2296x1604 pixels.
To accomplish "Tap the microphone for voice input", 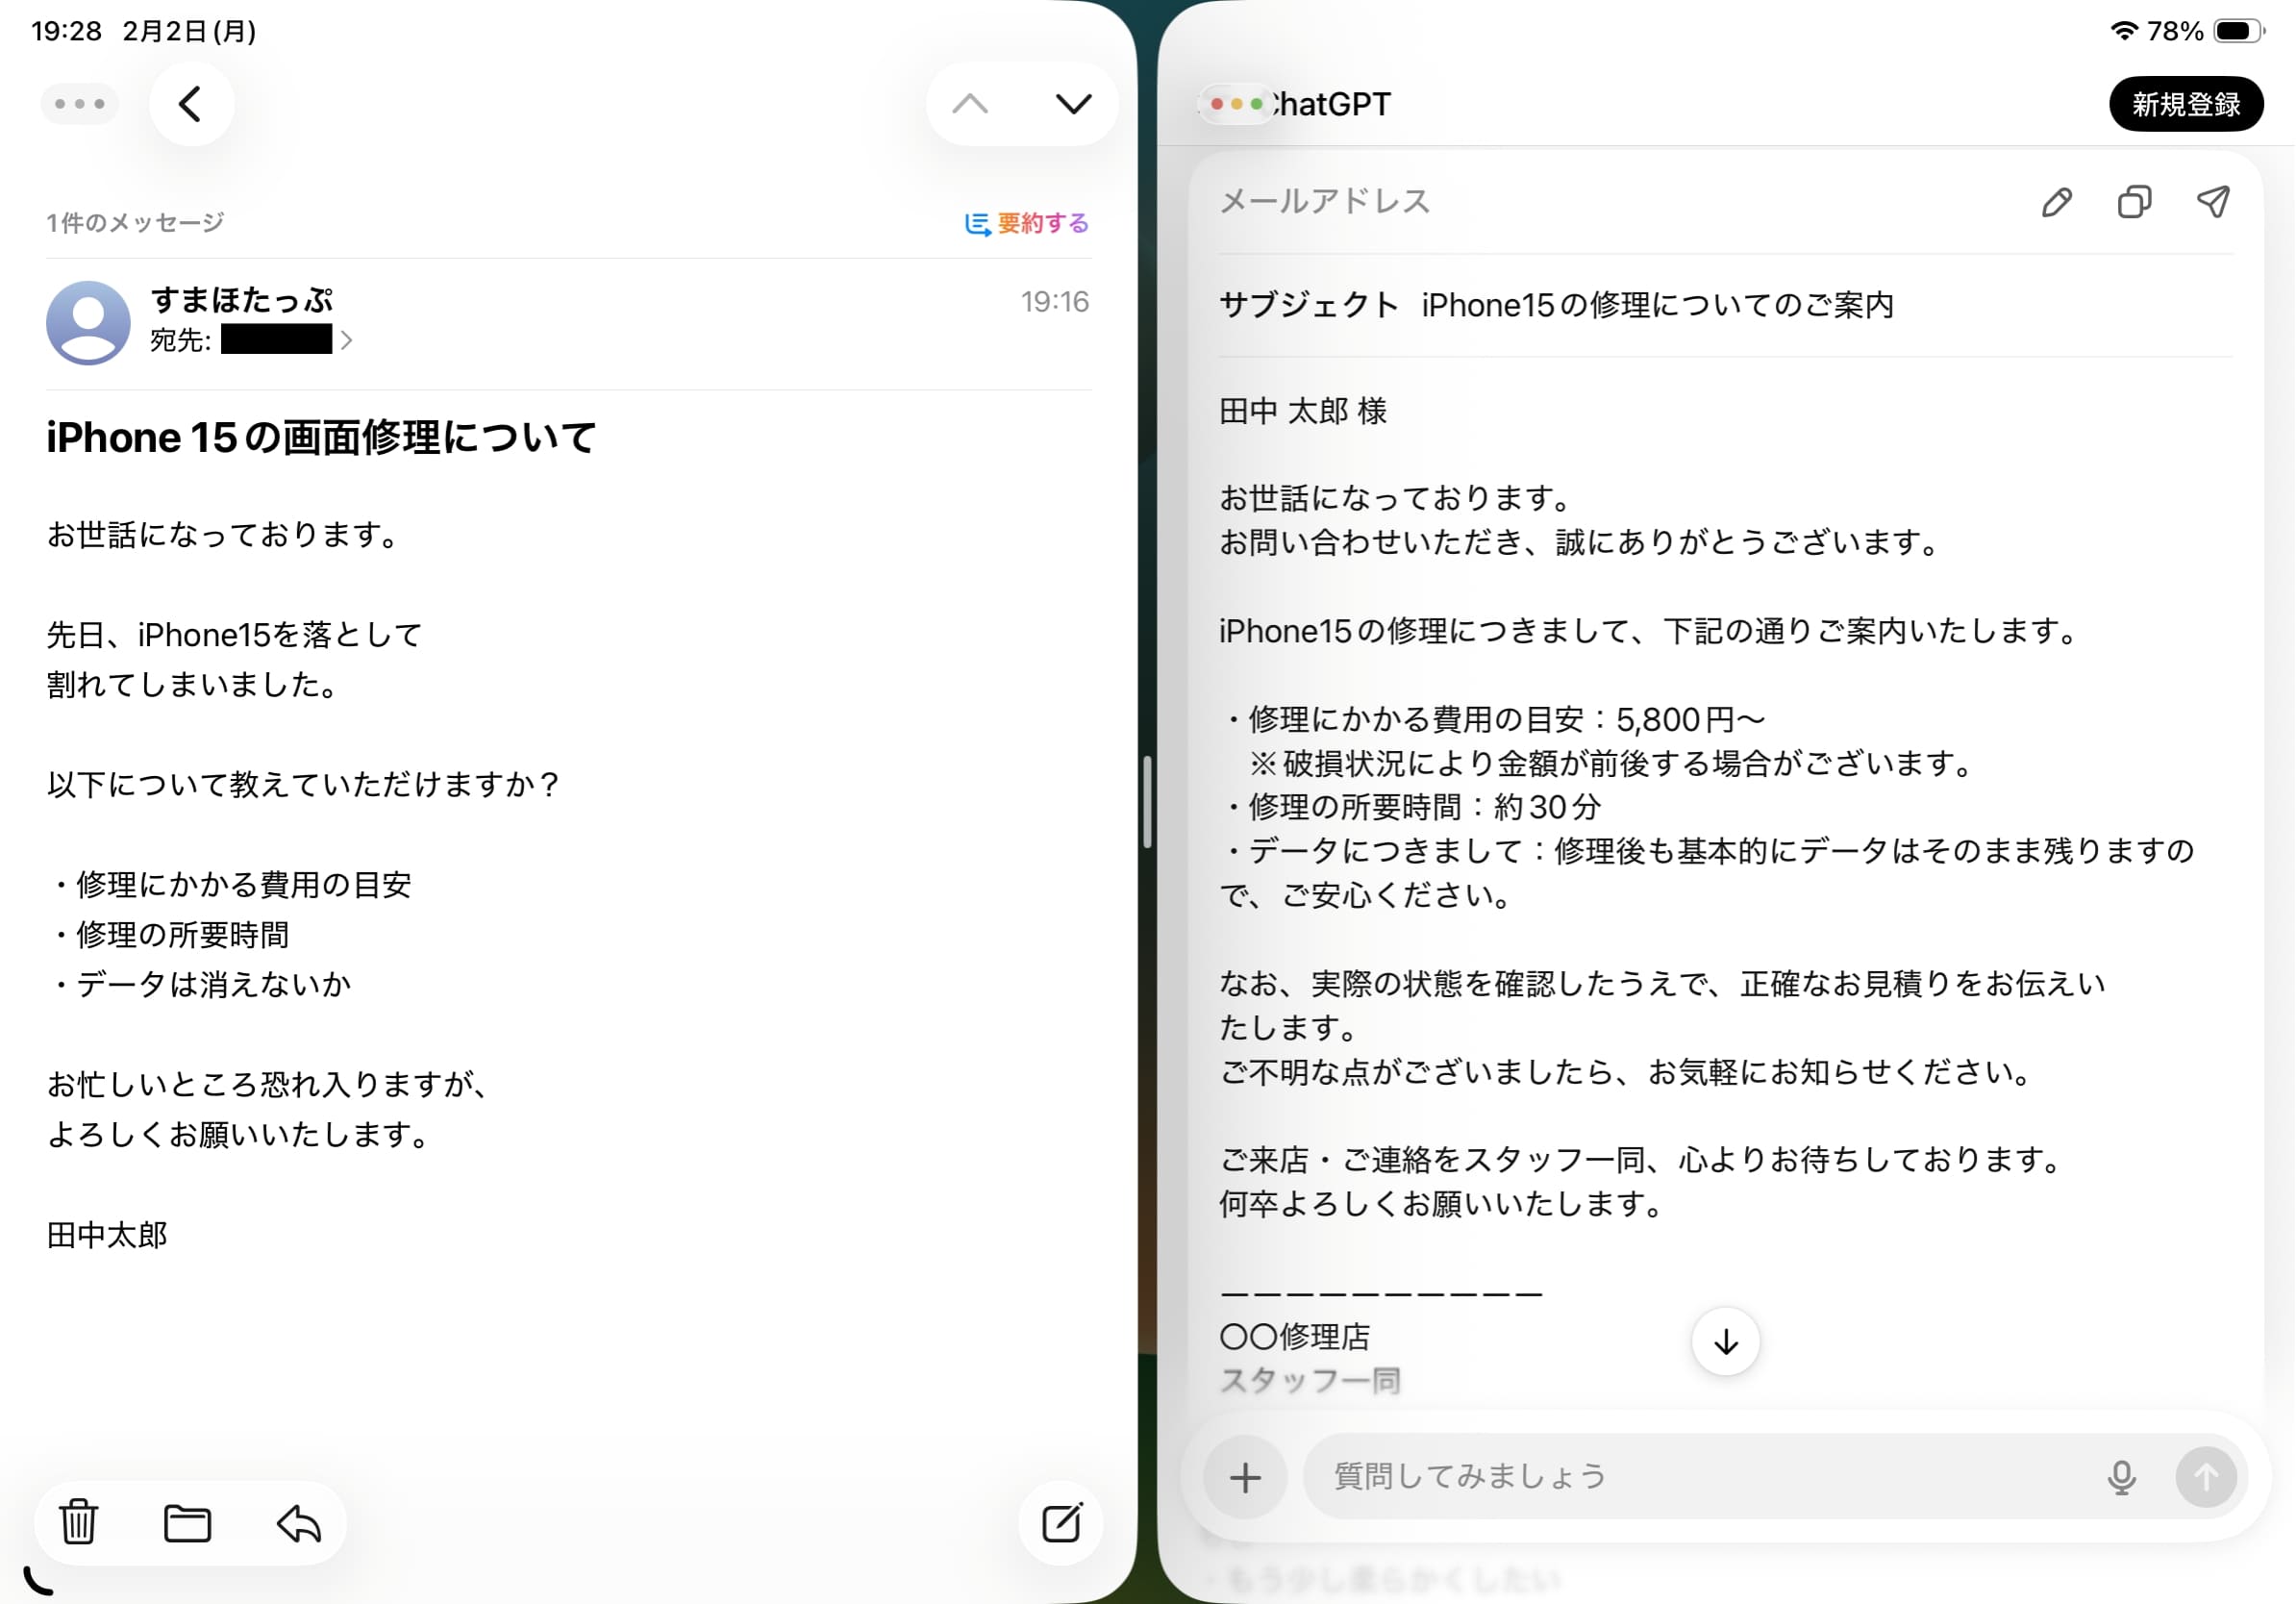I will coord(2122,1475).
